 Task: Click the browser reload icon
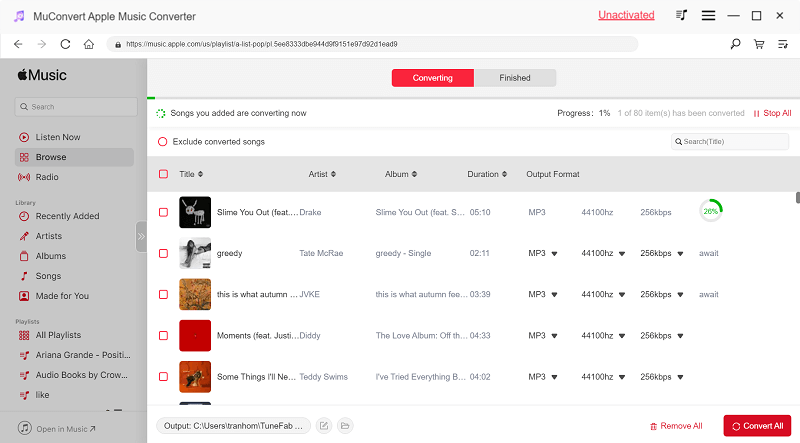[66, 44]
